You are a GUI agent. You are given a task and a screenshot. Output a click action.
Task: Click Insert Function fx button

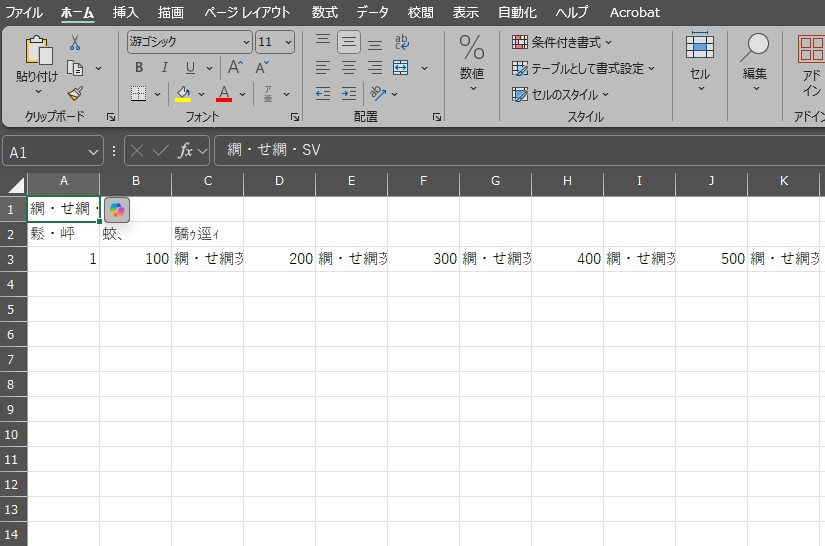[x=185, y=151]
